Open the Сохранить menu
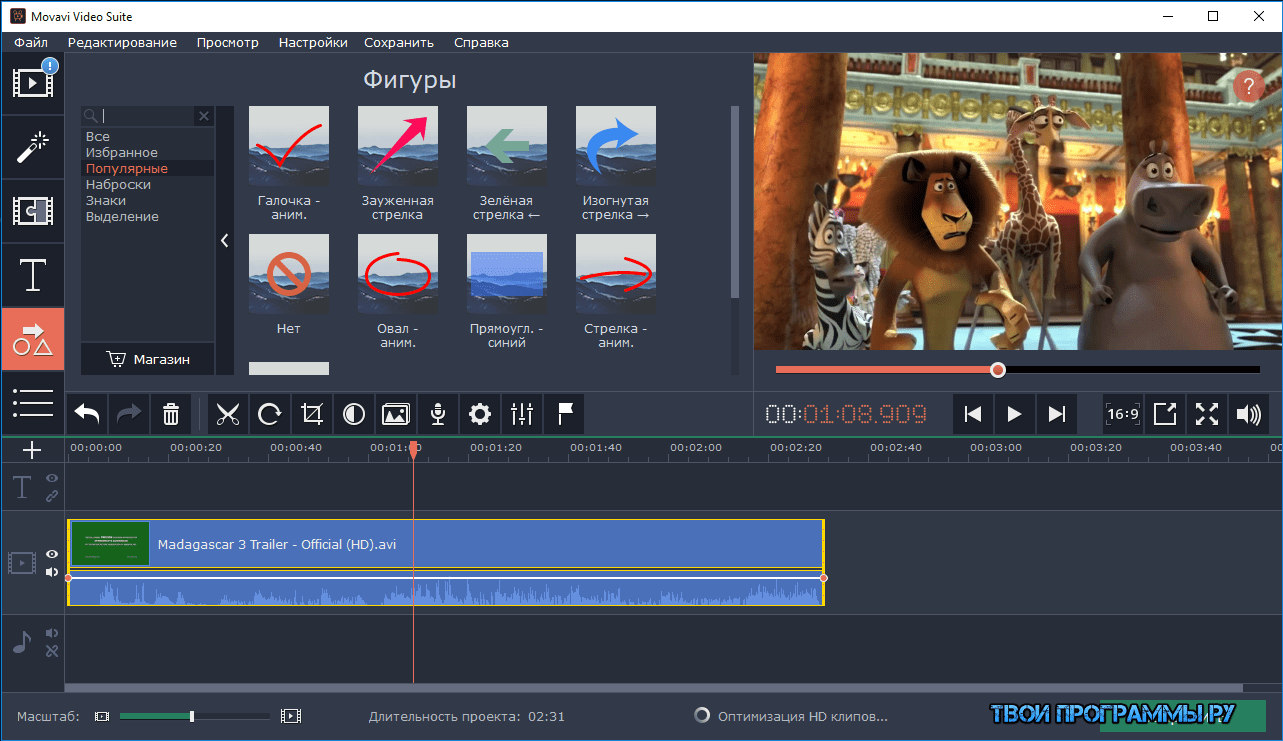Image resolution: width=1283 pixels, height=741 pixels. click(399, 43)
